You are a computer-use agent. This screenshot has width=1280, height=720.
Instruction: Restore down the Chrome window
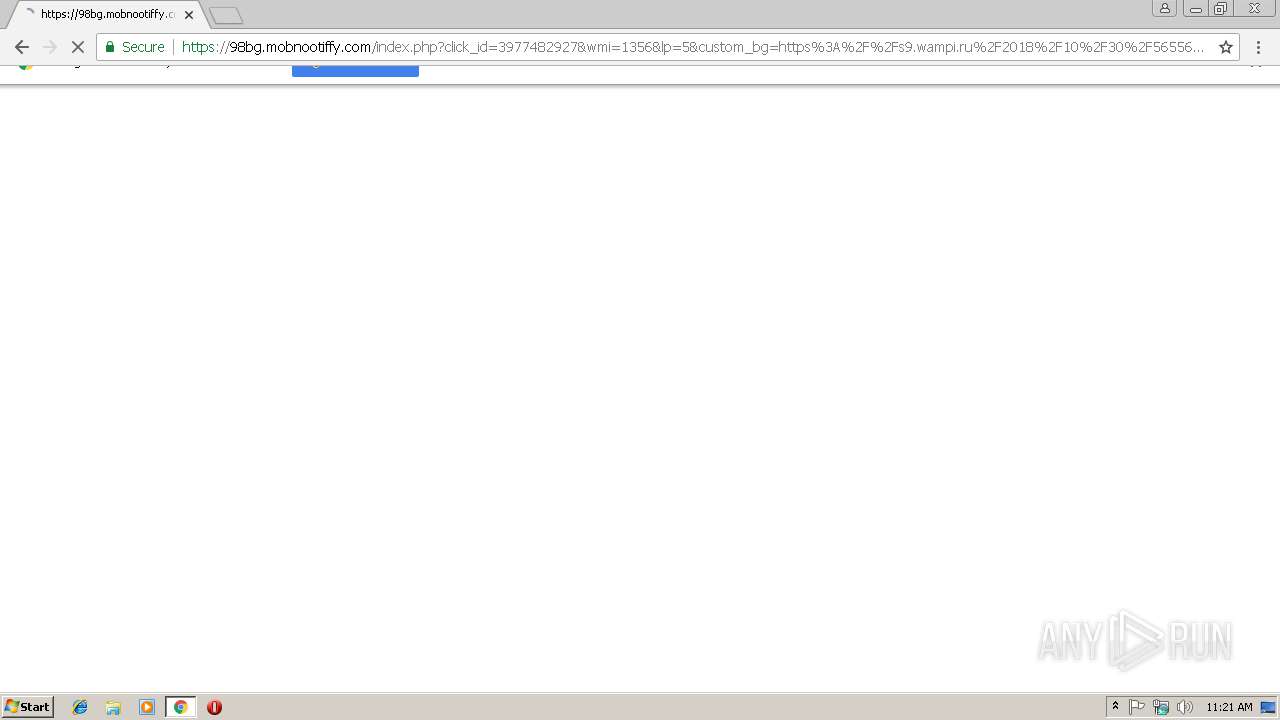1220,8
